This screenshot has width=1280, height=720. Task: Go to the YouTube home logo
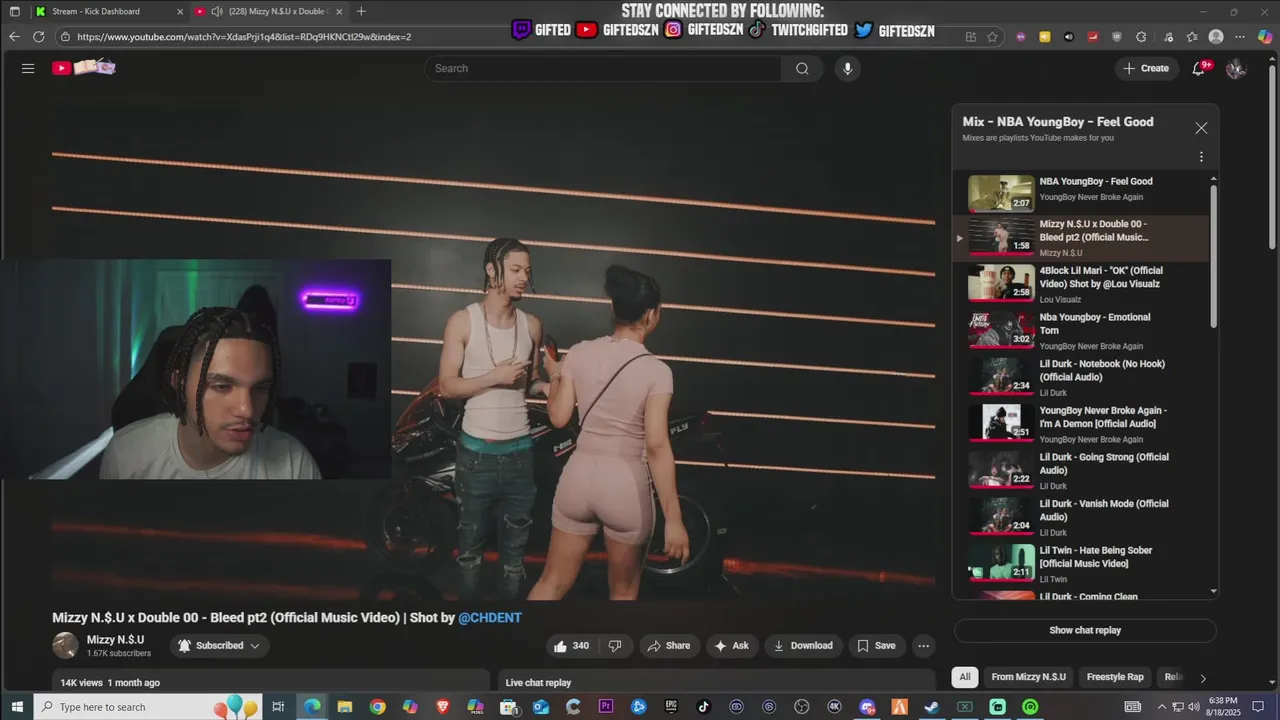[84, 68]
